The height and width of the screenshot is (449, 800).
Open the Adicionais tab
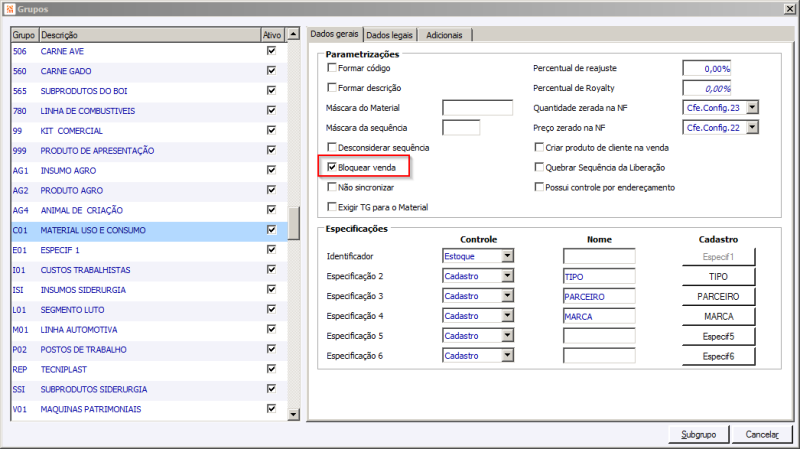444,35
